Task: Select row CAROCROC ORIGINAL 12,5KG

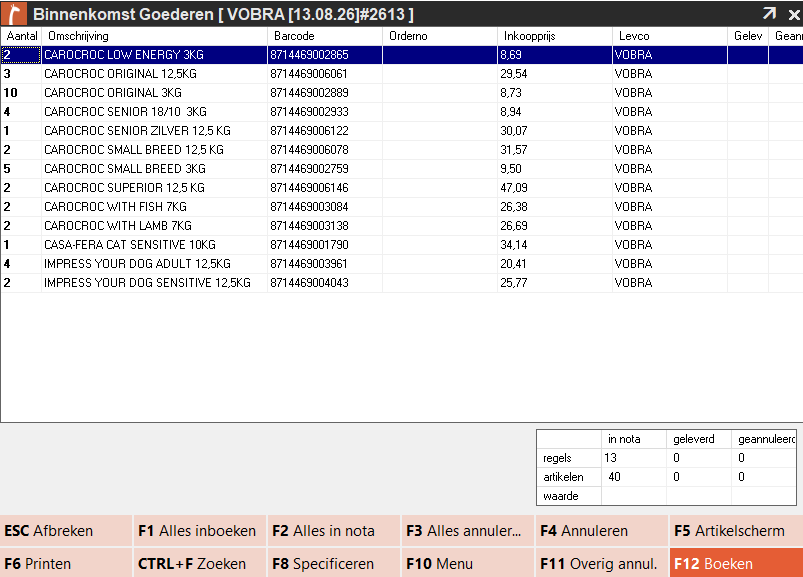Action: pyautogui.click(x=402, y=74)
